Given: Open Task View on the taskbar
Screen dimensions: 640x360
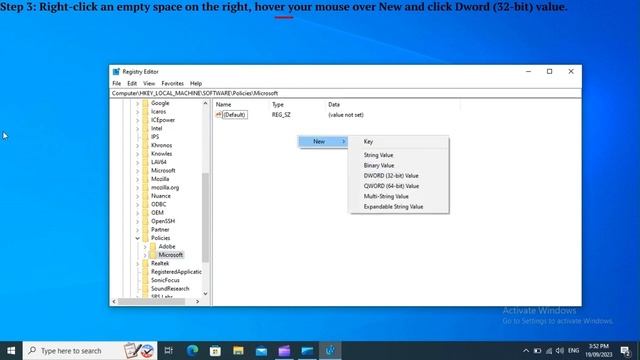Looking at the screenshot, I should click(169, 351).
